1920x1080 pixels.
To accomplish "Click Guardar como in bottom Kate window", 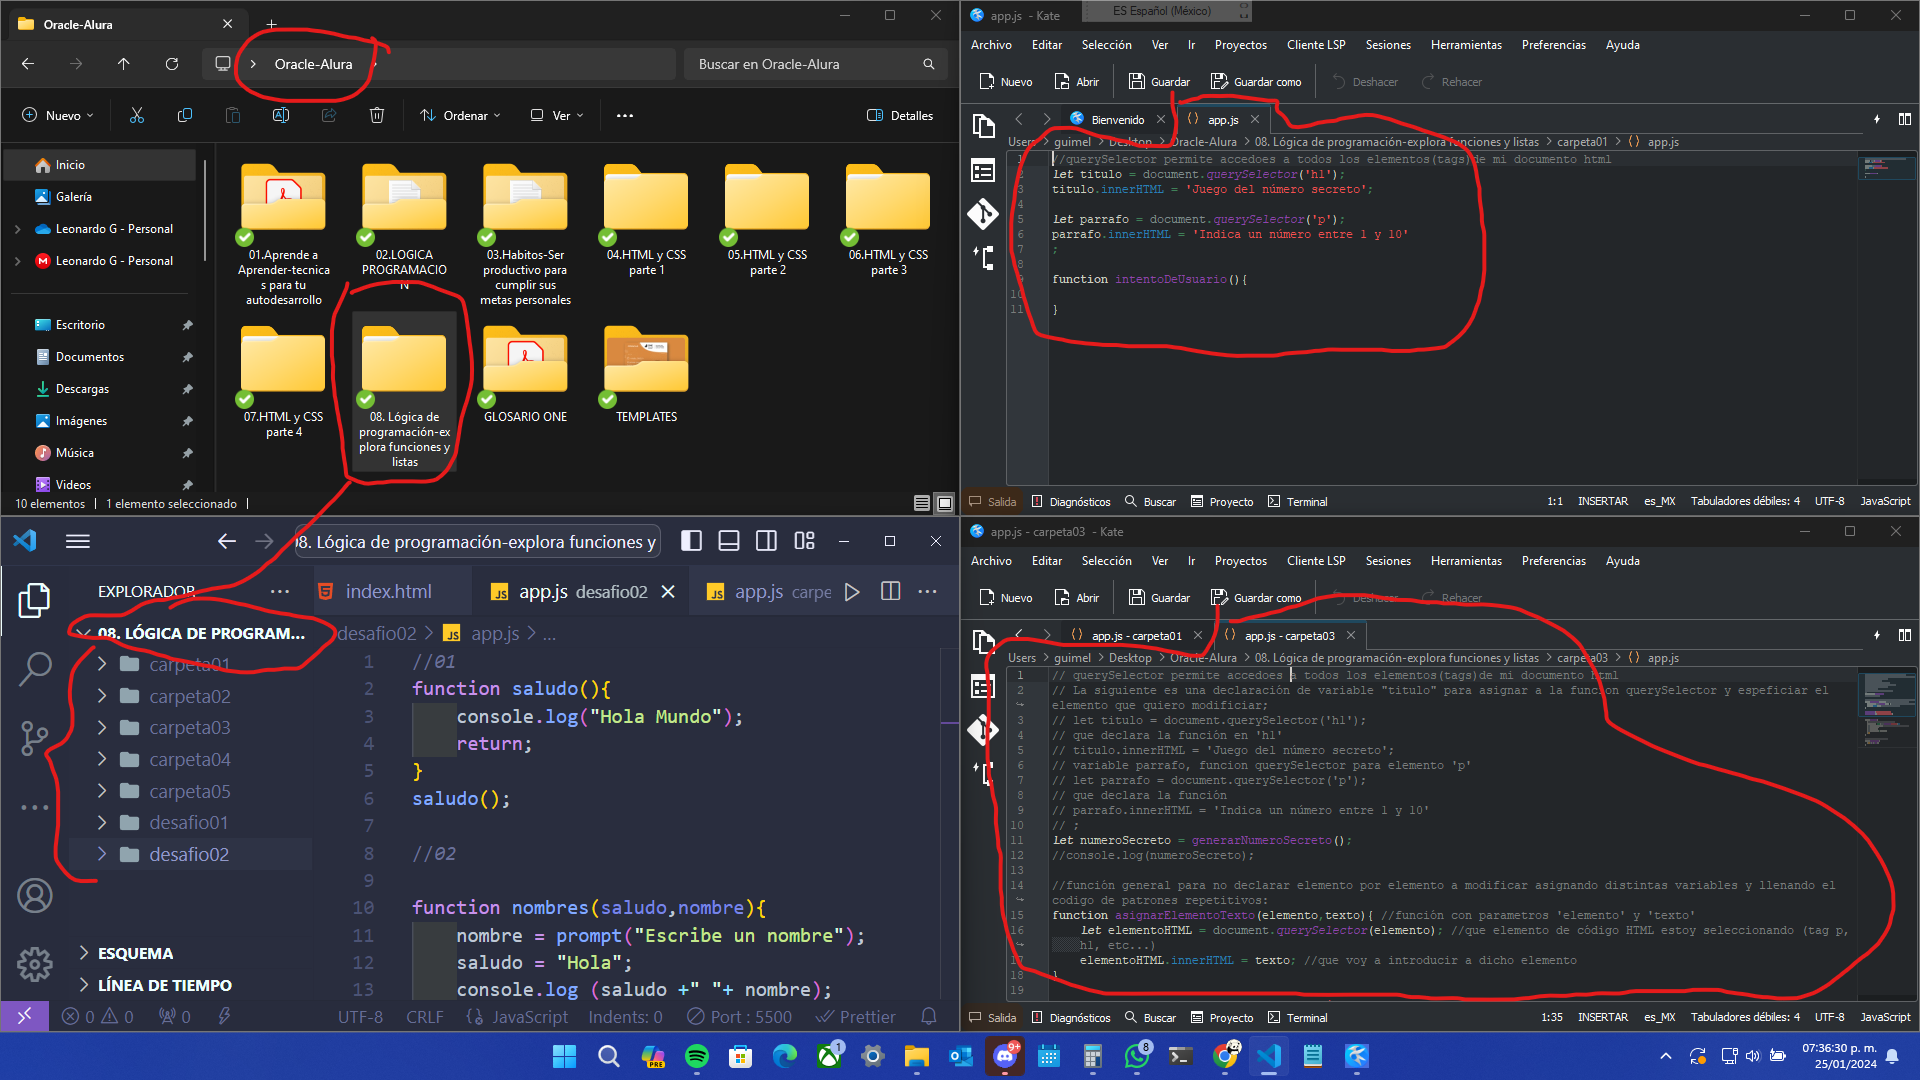I will click(x=1256, y=598).
